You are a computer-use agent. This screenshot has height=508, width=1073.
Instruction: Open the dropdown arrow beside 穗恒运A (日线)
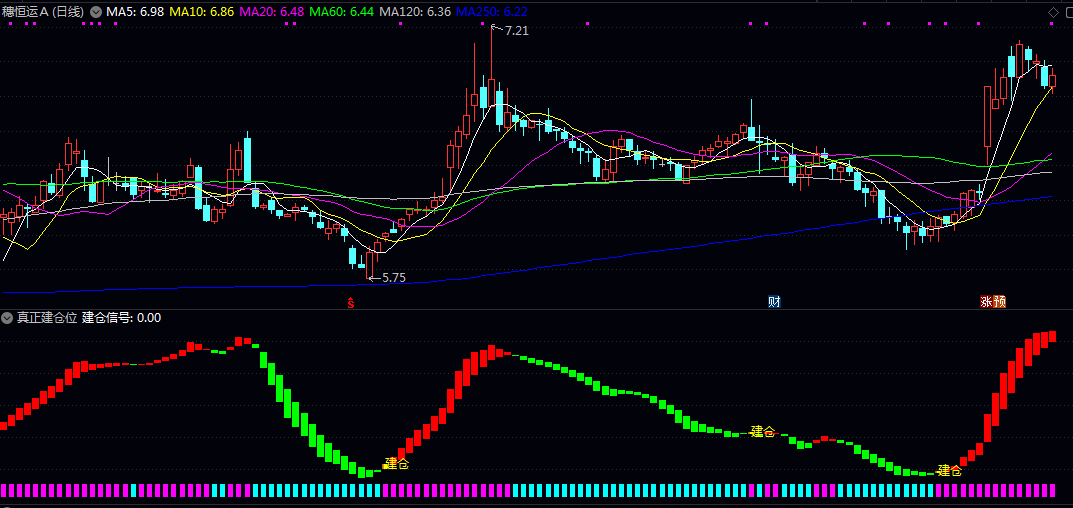pyautogui.click(x=96, y=12)
